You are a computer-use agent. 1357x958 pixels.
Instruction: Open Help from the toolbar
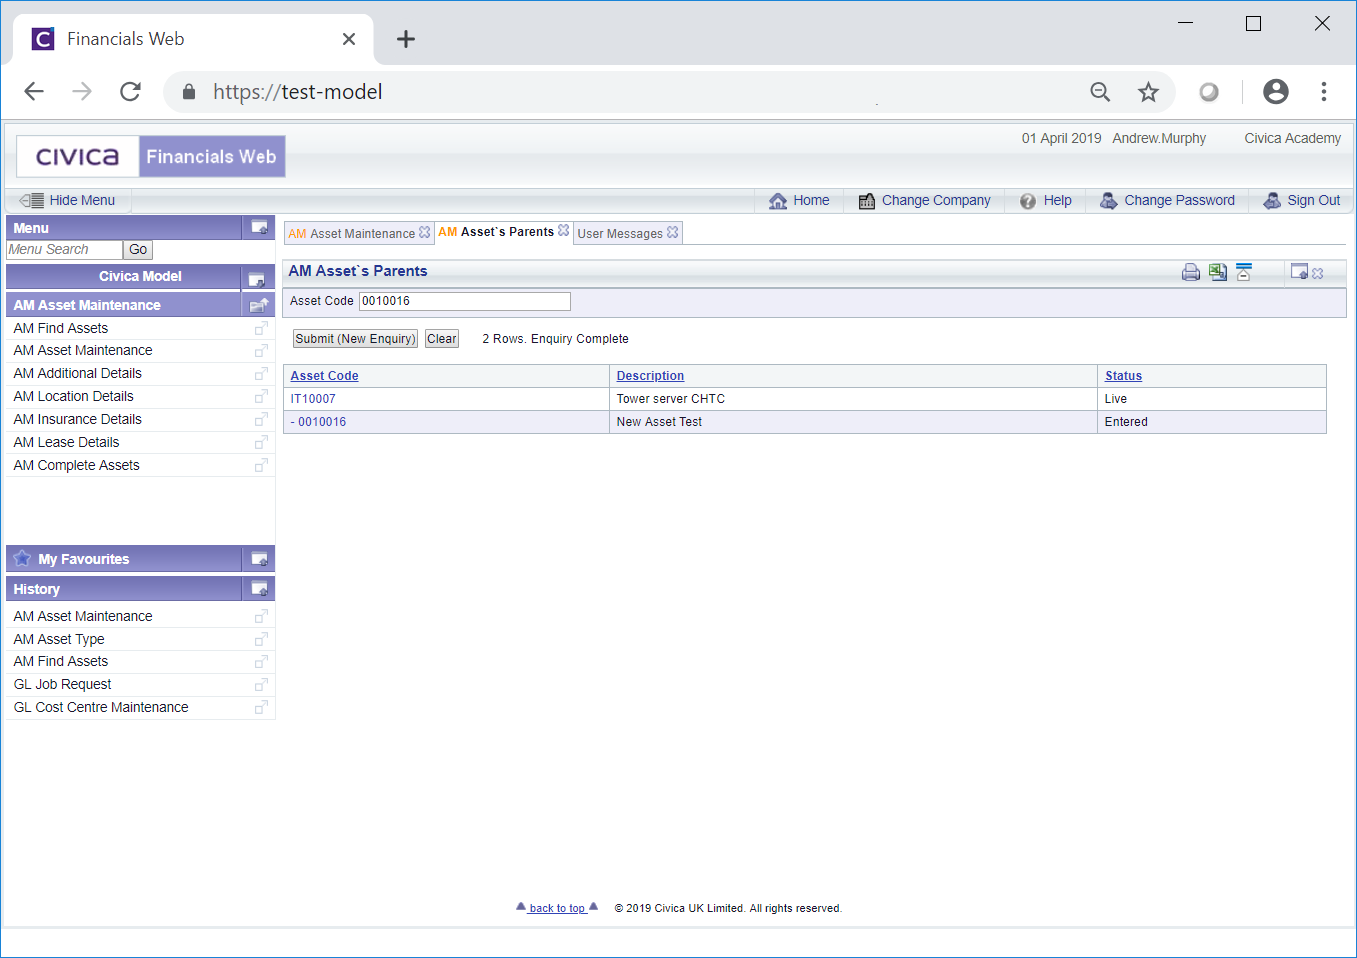1045,200
